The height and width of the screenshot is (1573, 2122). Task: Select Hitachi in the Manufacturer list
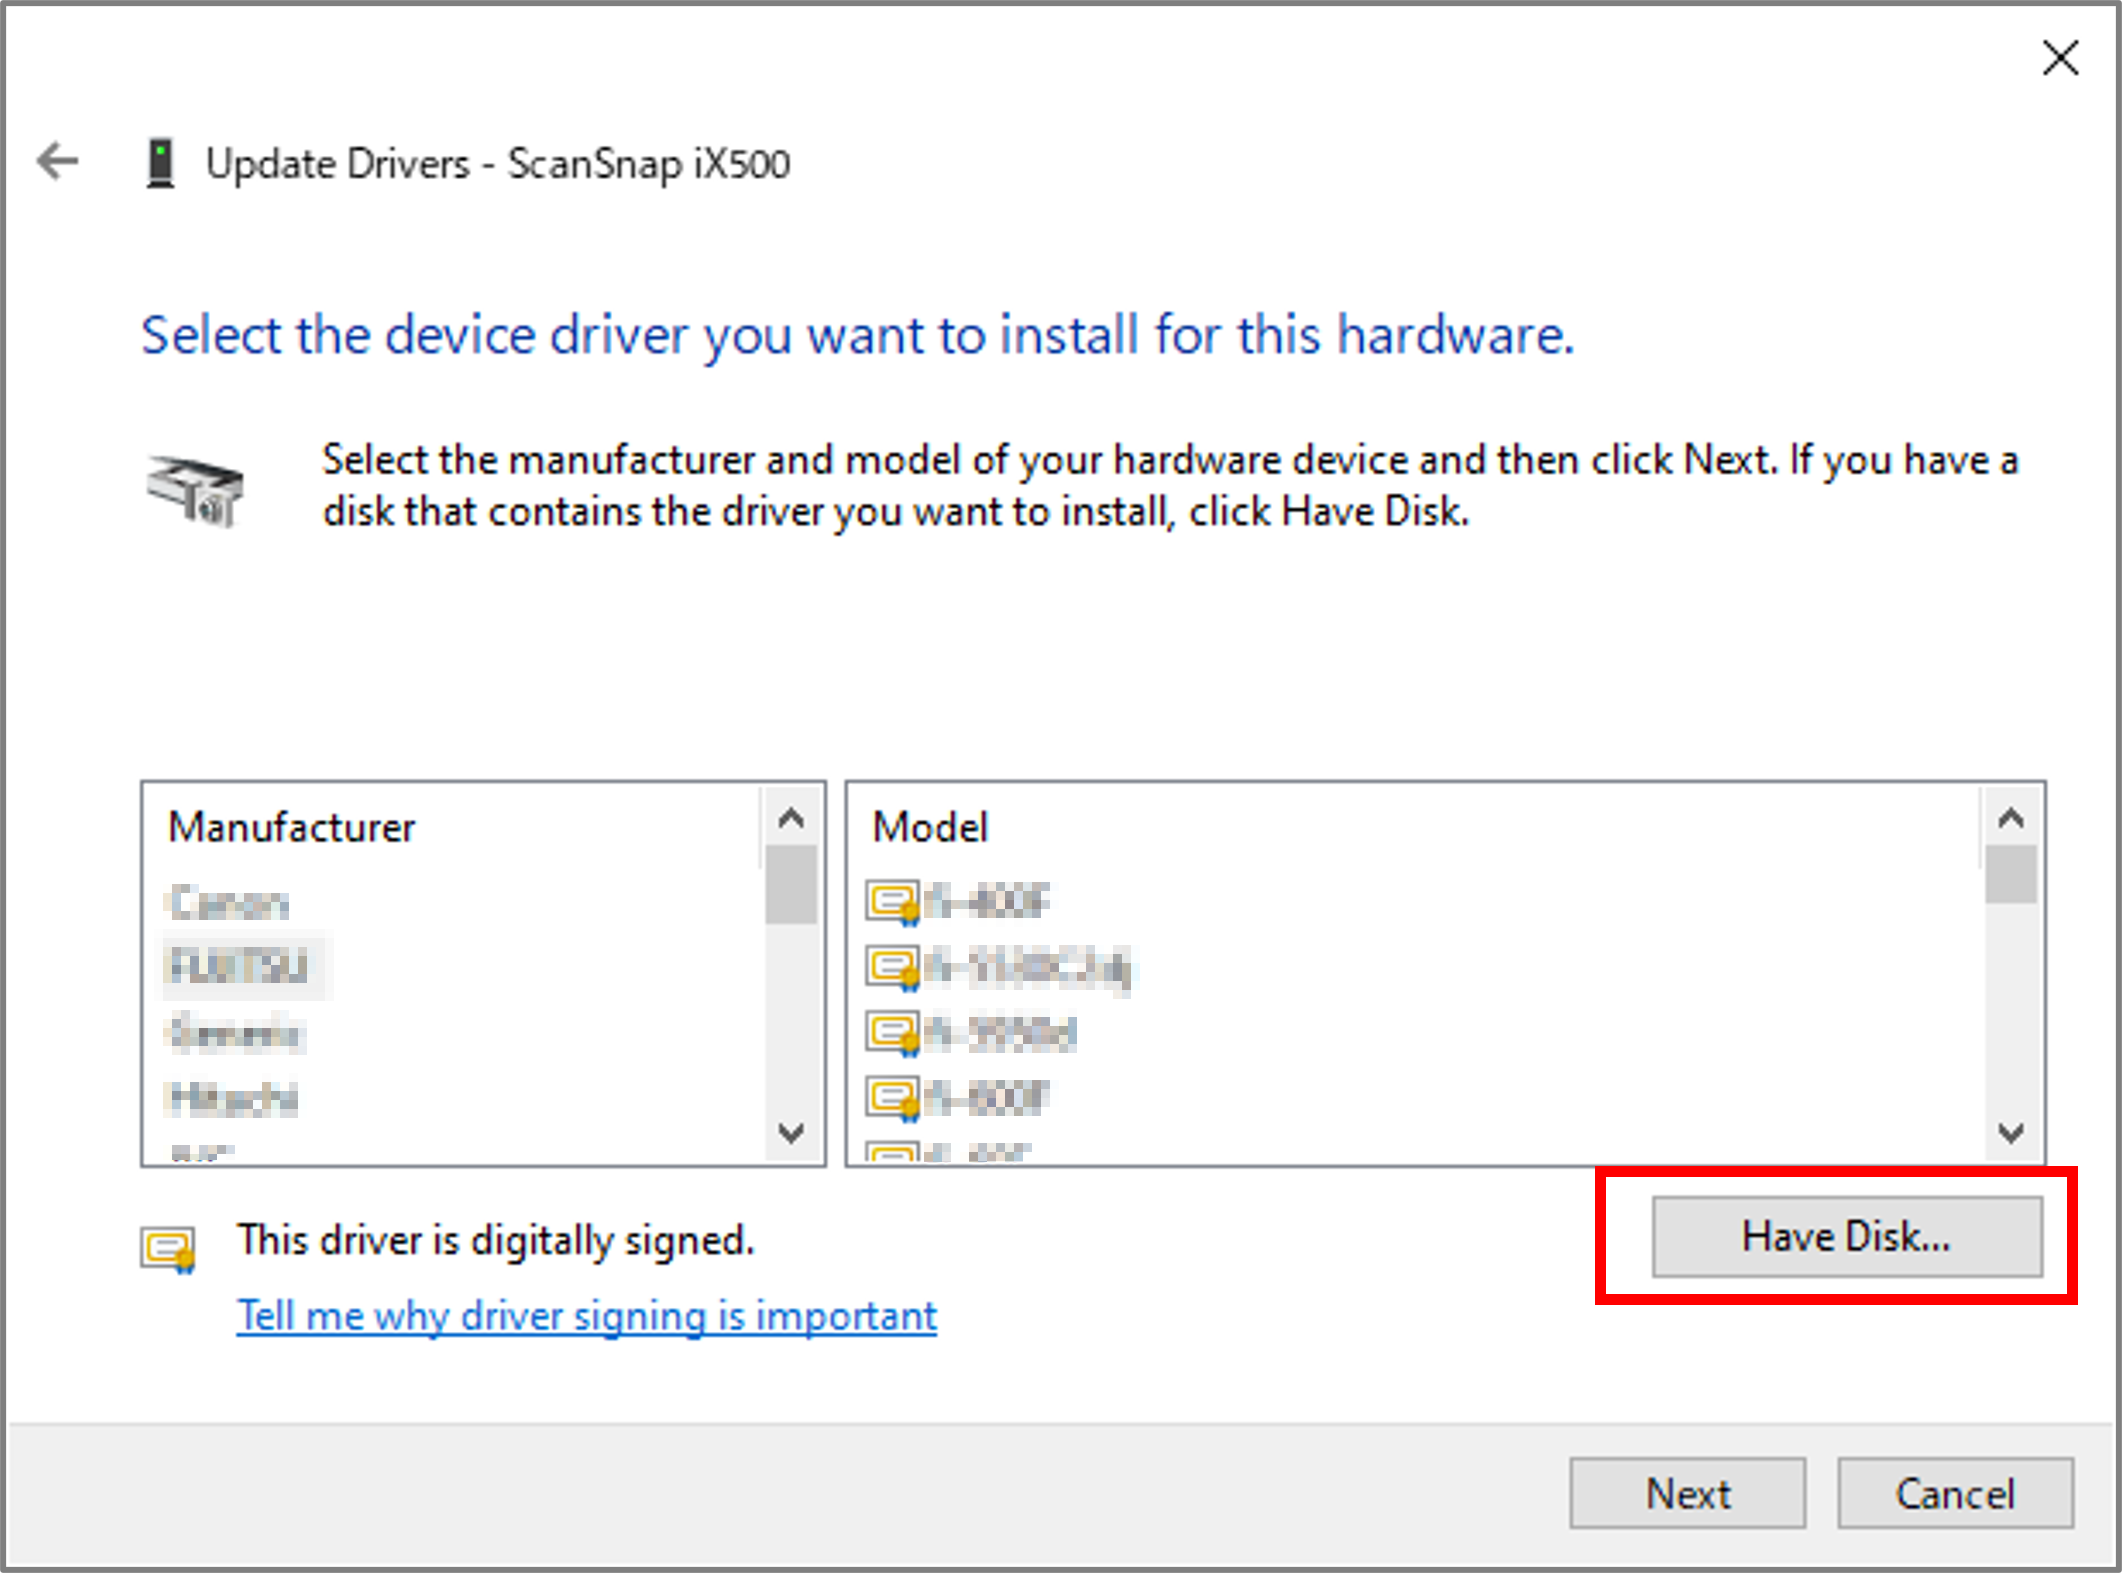233,1098
